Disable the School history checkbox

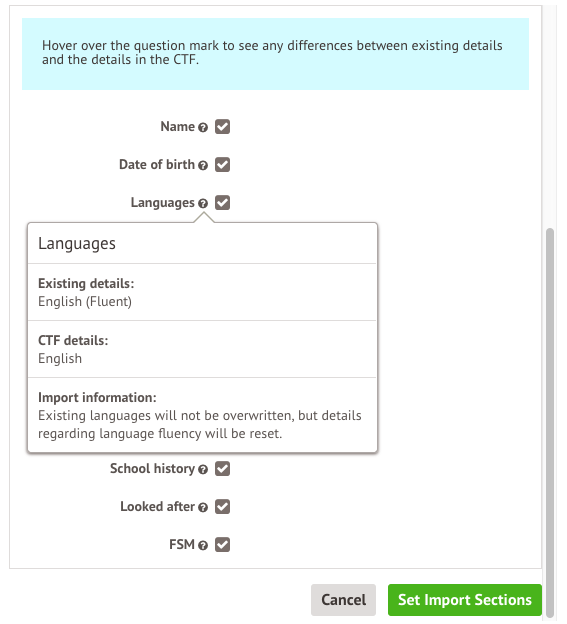pos(222,469)
